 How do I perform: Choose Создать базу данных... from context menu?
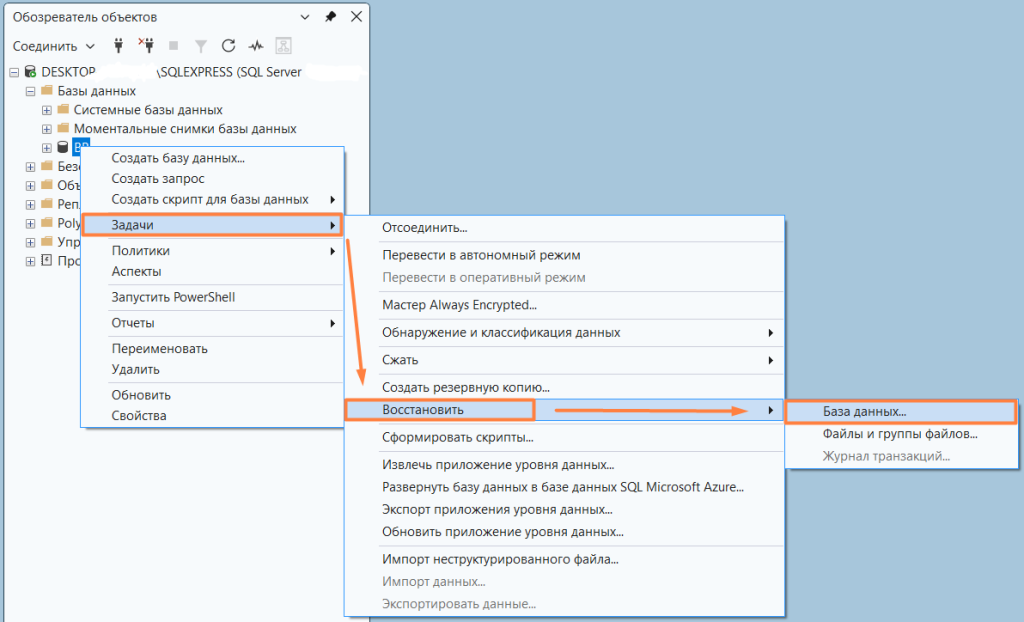click(212, 158)
